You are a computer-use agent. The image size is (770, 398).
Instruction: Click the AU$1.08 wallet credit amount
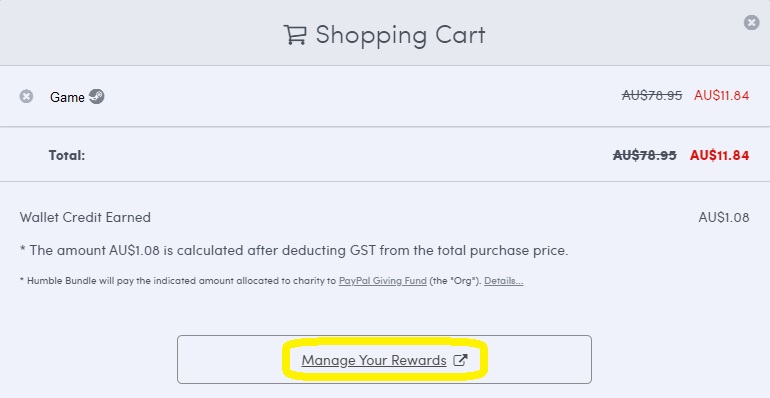pyautogui.click(x=724, y=217)
